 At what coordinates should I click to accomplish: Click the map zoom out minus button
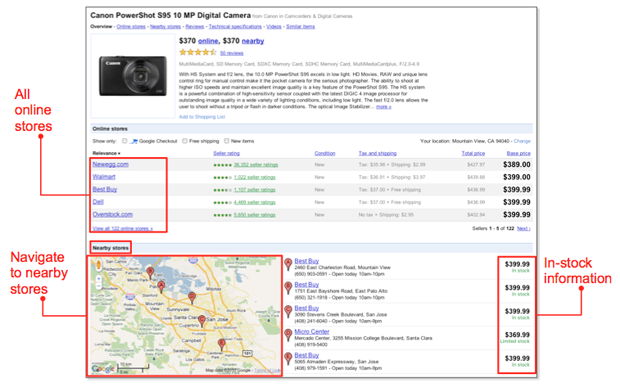[x=98, y=286]
